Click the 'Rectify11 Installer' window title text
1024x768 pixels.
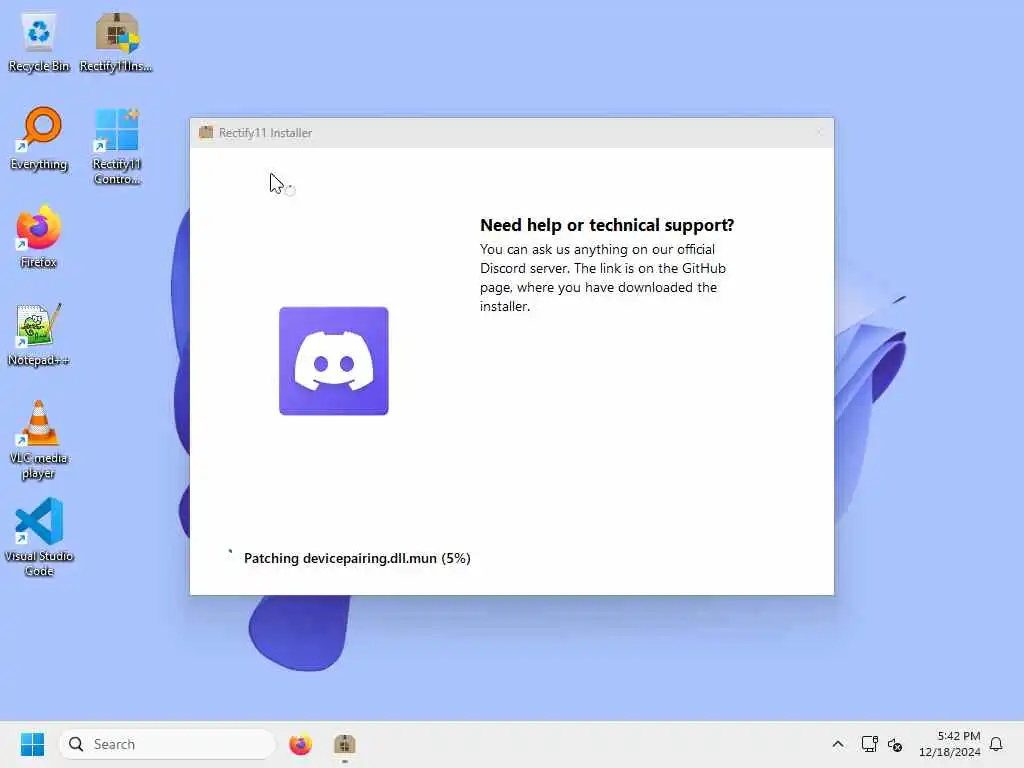pyautogui.click(x=265, y=133)
